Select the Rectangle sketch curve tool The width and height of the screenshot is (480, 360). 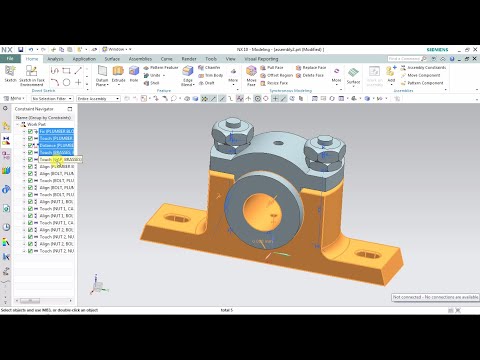pyautogui.click(x=66, y=71)
